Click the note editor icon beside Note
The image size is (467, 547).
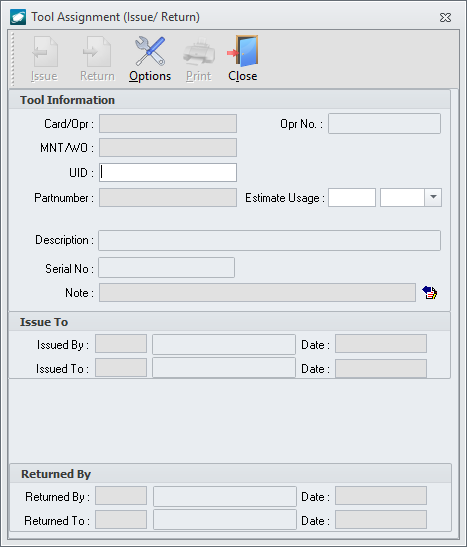coord(430,292)
